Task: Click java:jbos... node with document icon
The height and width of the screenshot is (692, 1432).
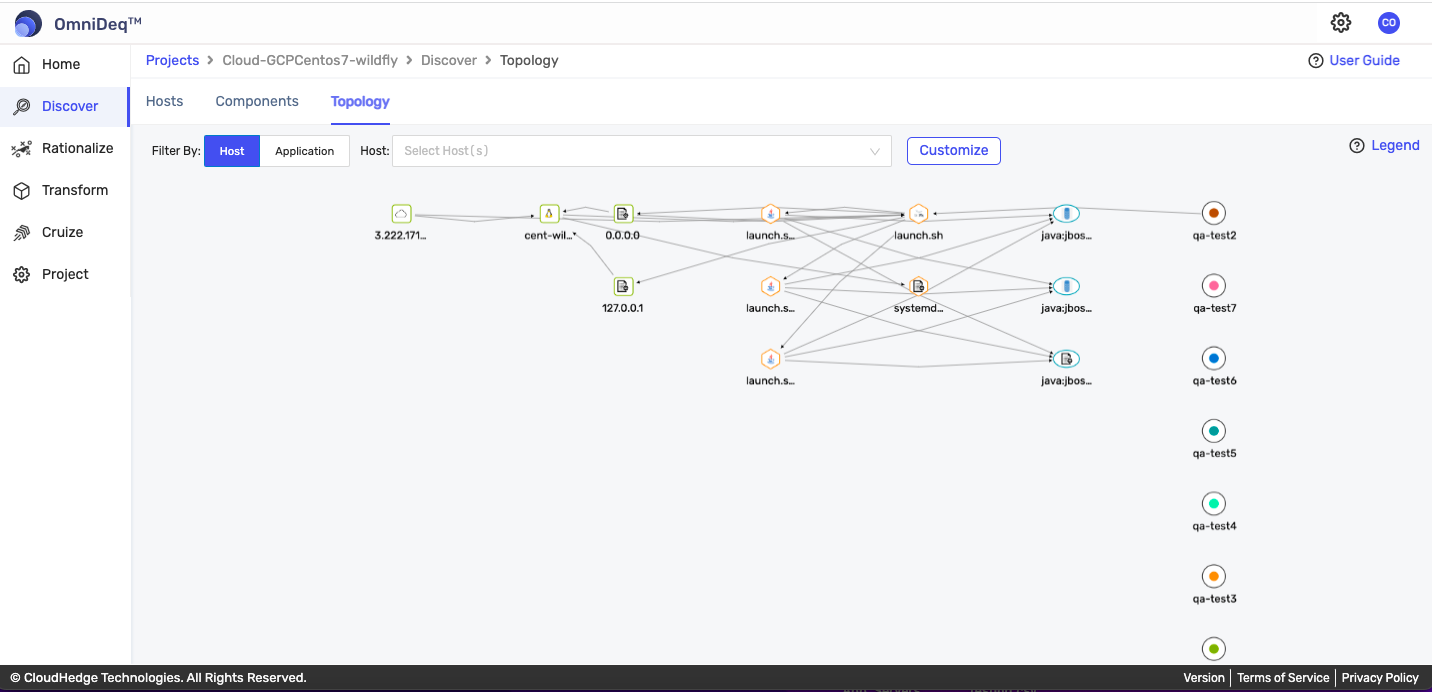Action: 1066,358
